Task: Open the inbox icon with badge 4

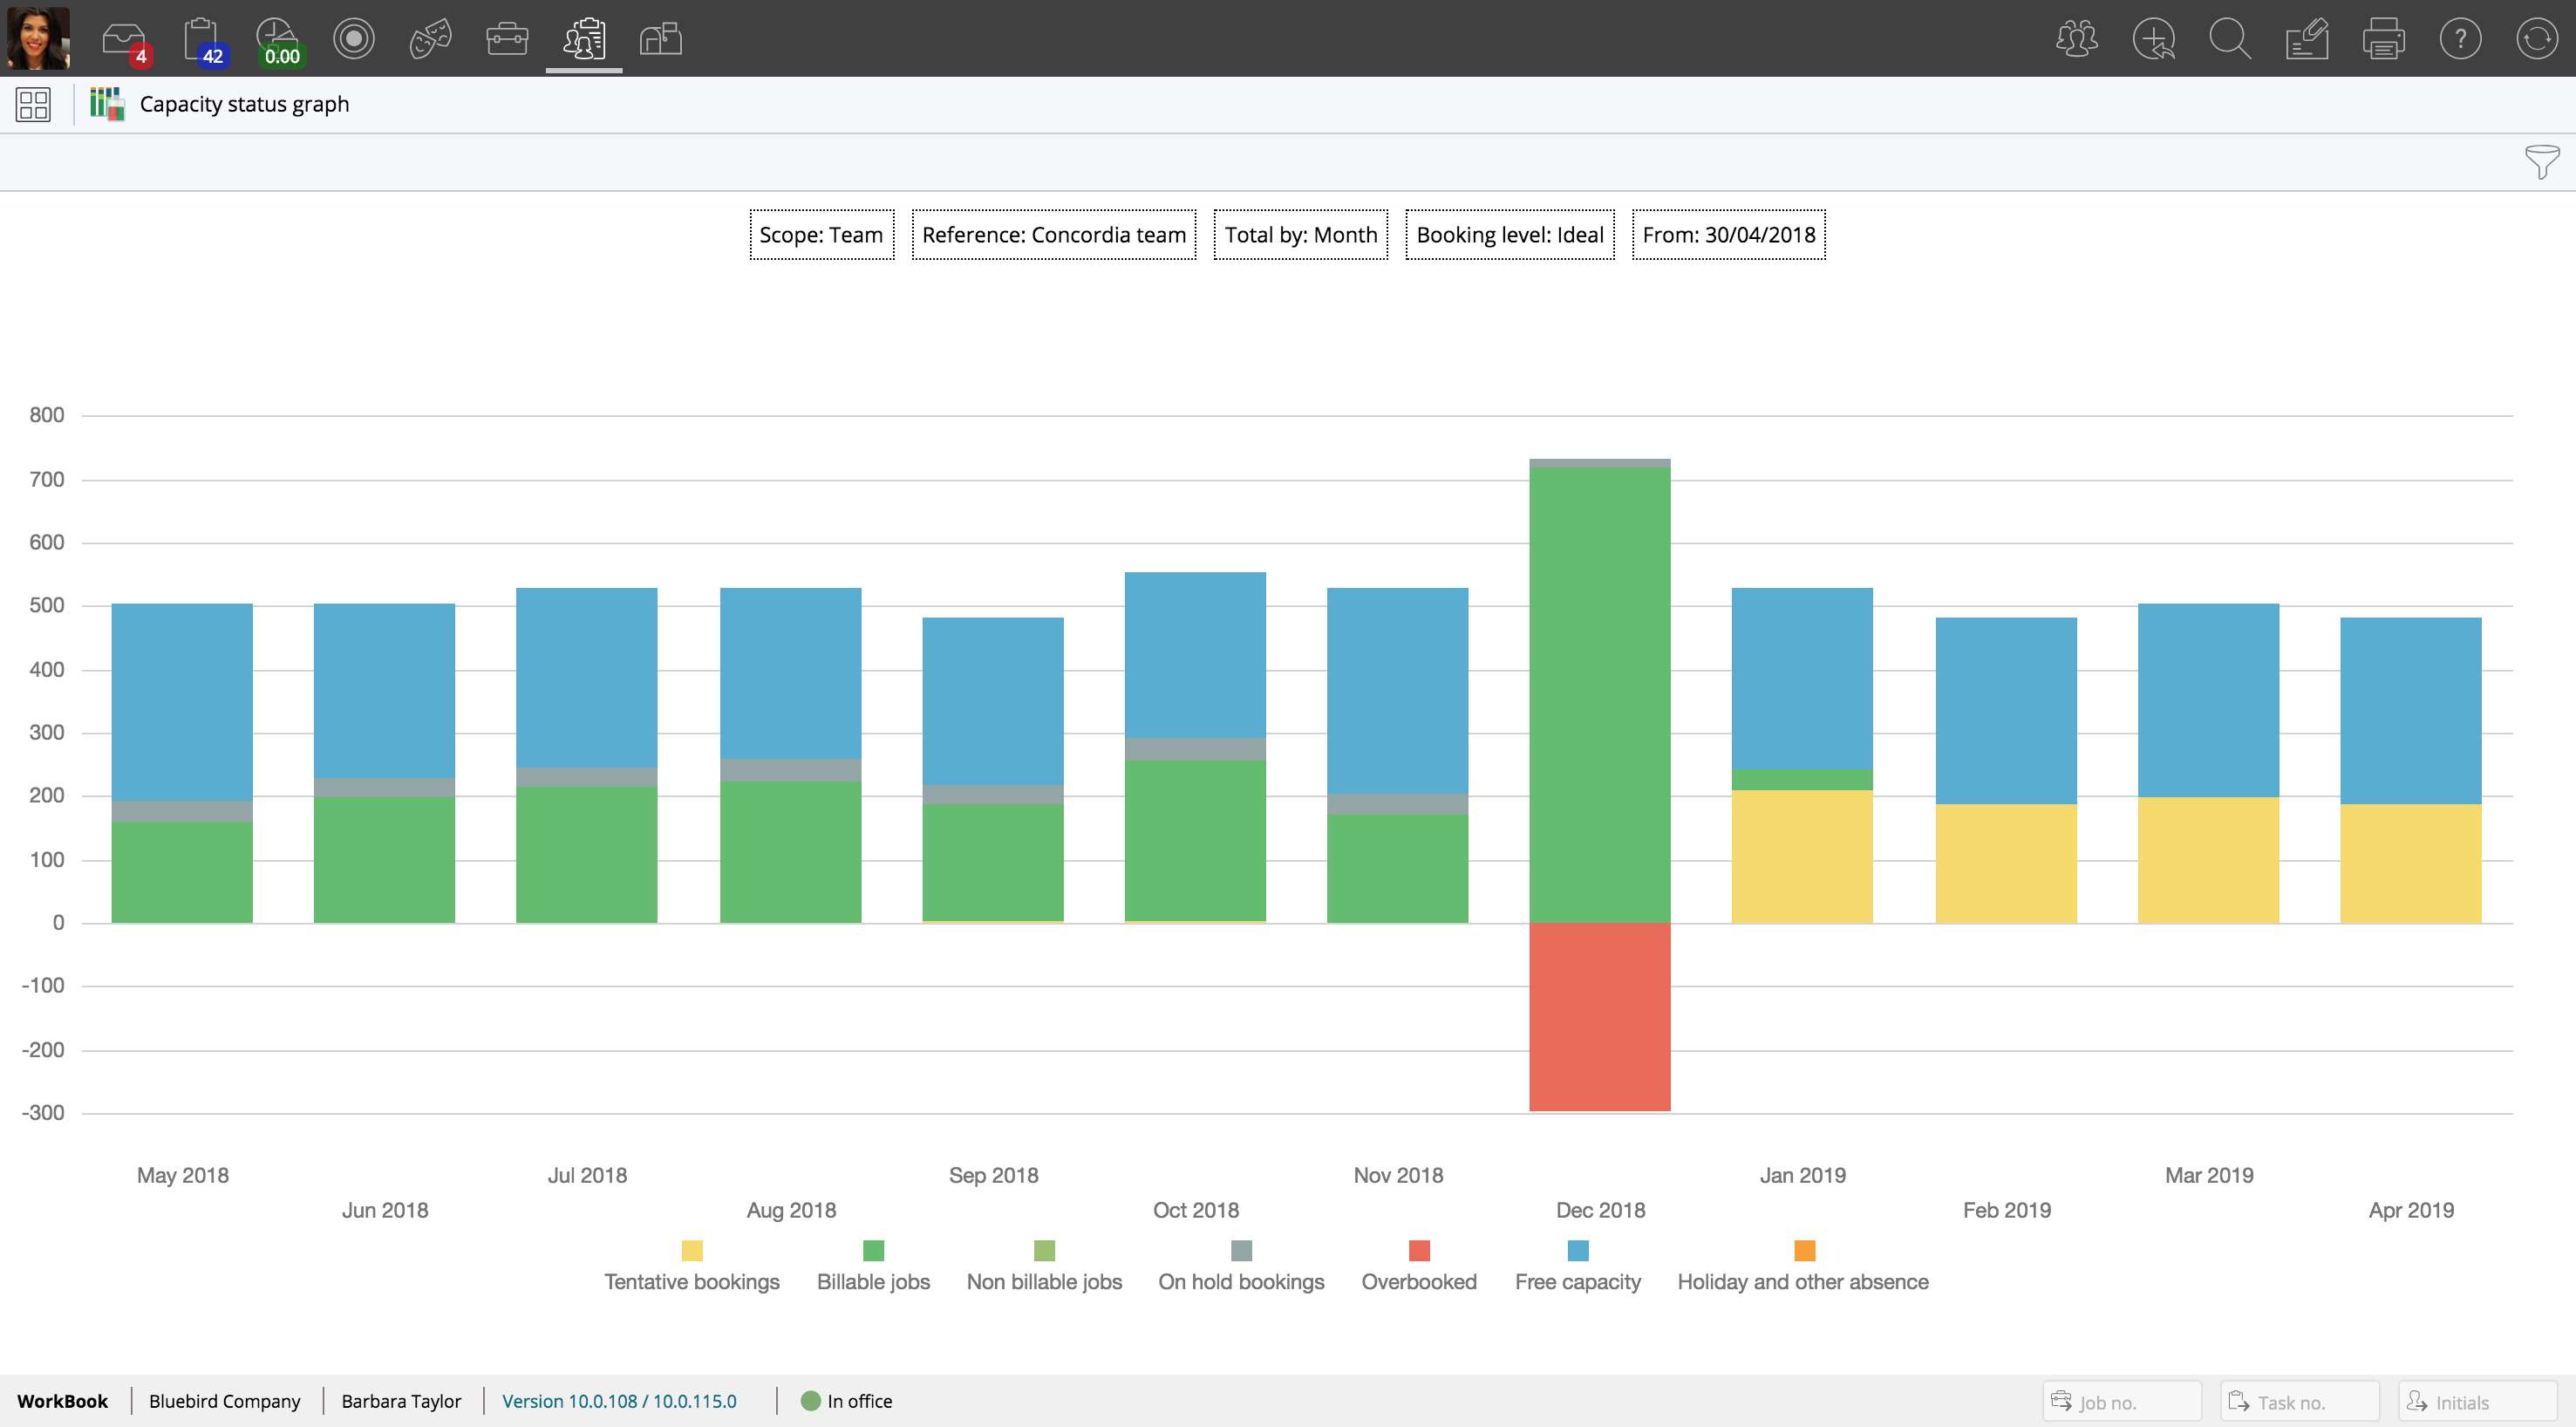Action: 125,40
